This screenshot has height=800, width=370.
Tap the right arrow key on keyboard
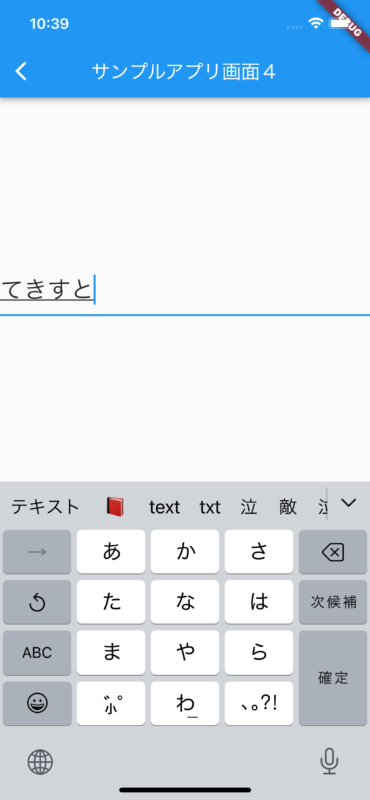point(37,552)
